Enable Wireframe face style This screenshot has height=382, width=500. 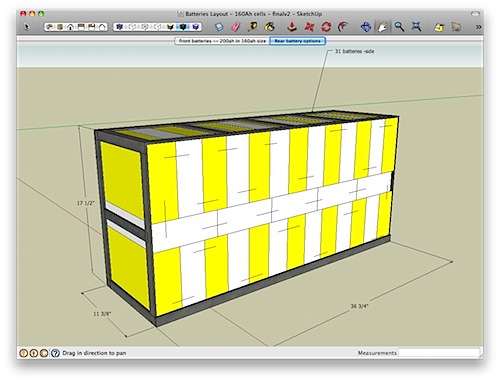(145, 27)
